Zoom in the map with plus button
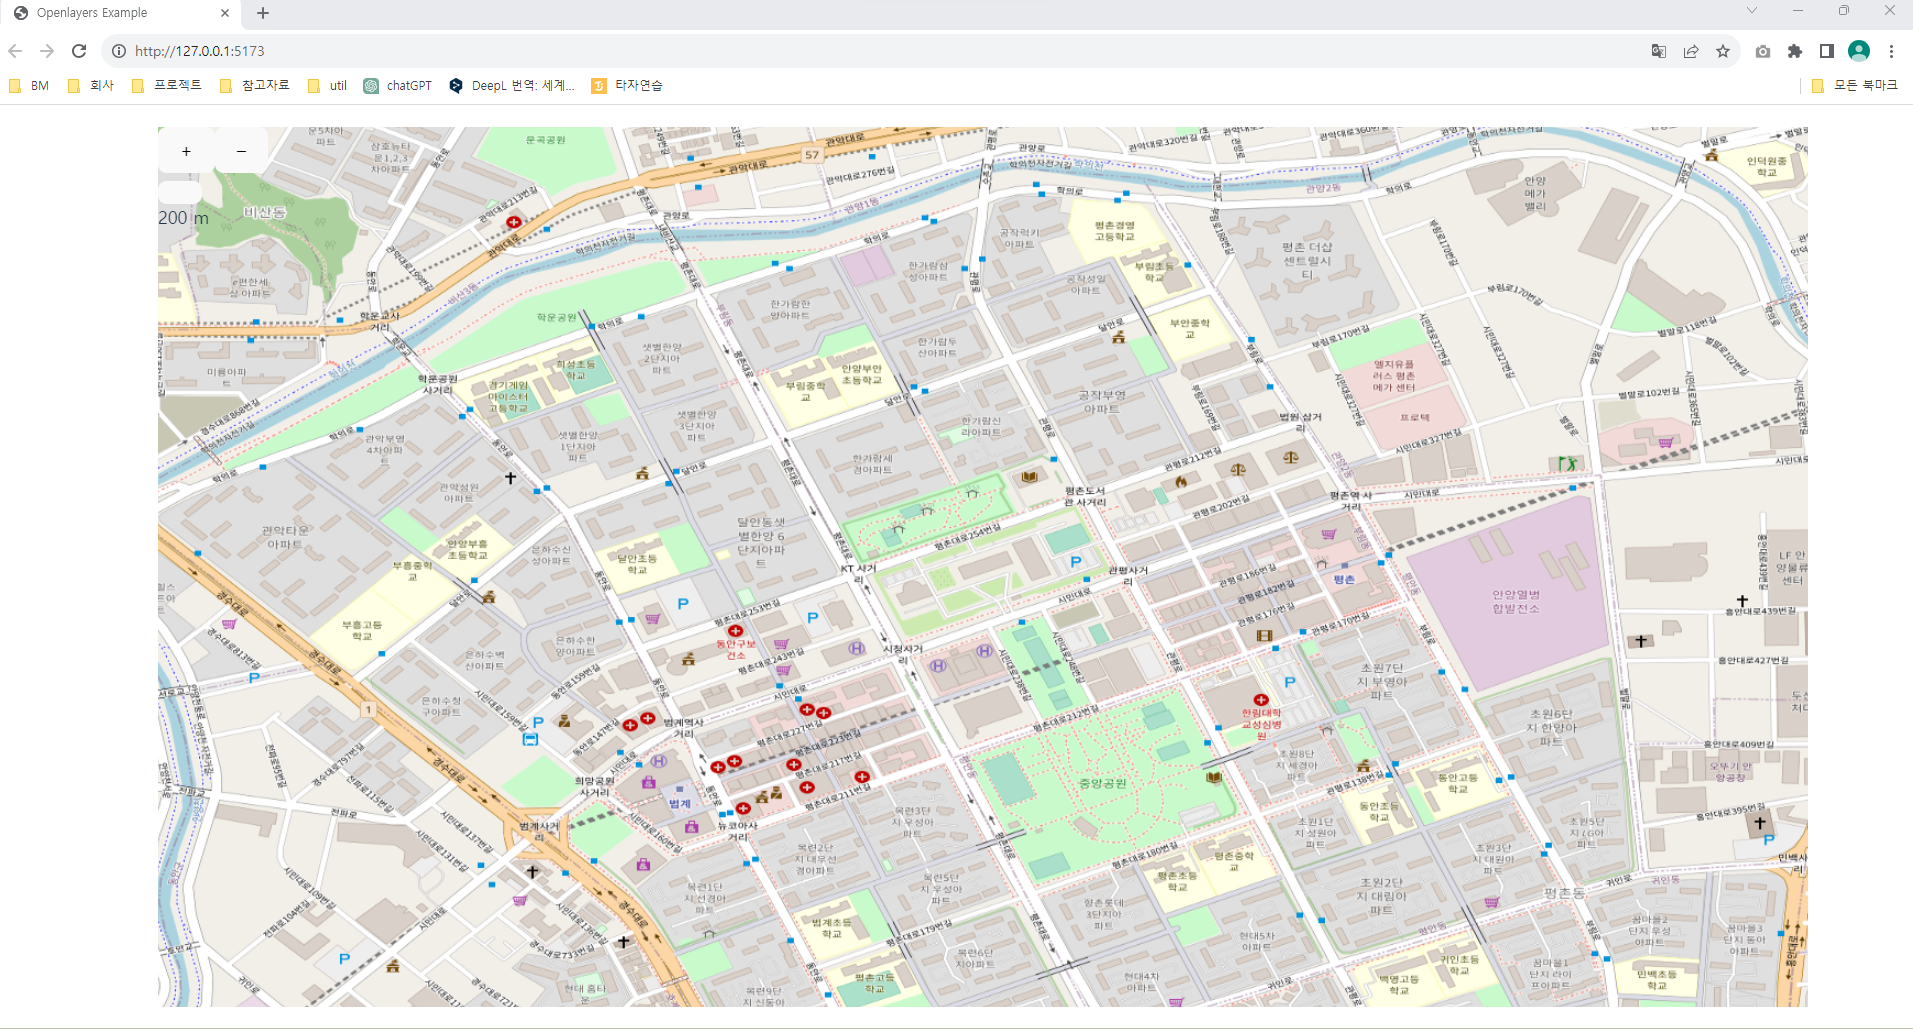 point(186,152)
